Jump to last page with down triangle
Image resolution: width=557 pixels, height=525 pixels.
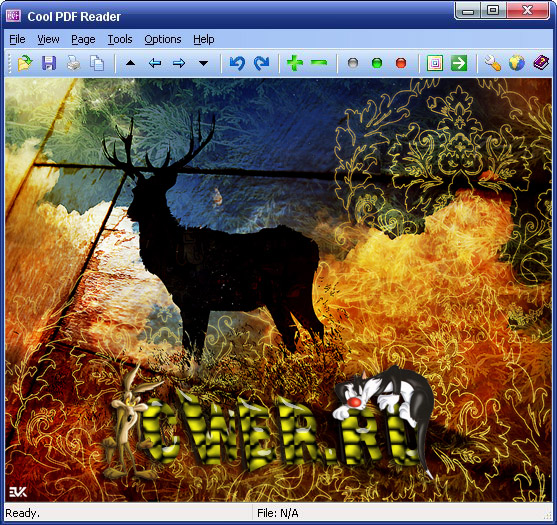click(x=203, y=64)
